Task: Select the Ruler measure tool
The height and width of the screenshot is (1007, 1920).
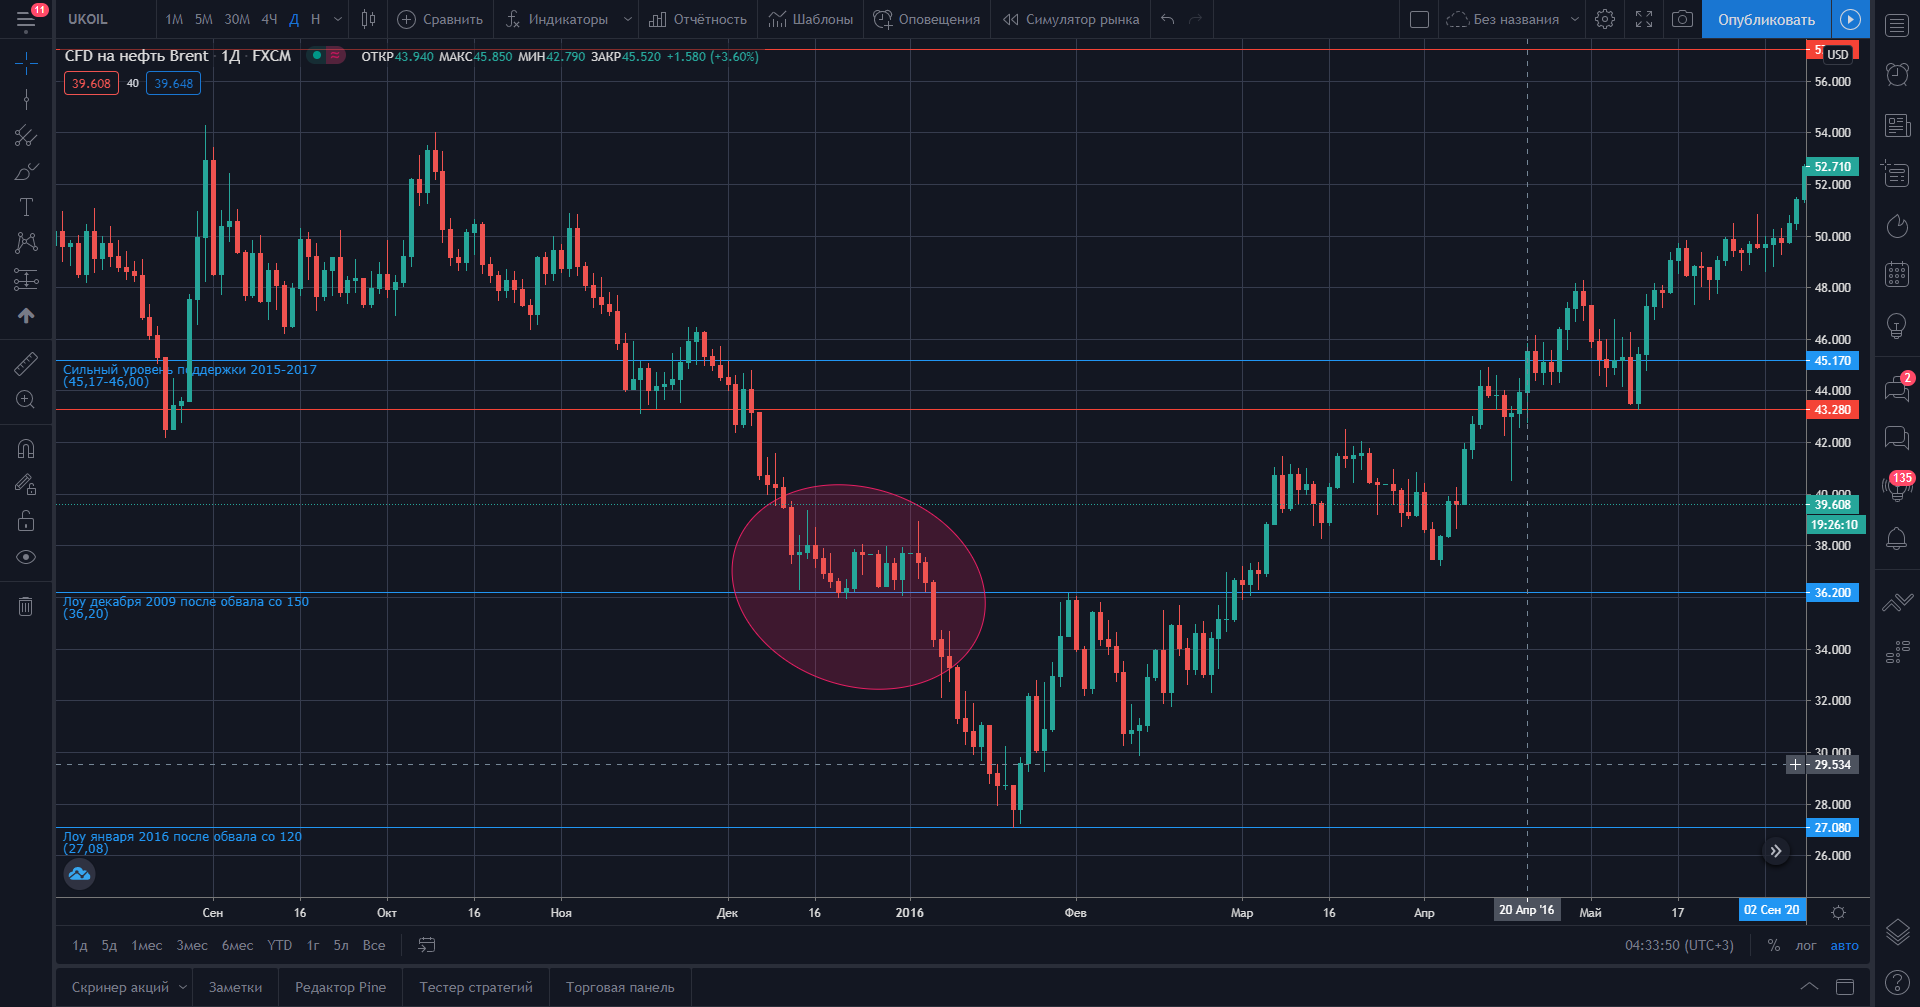Action: click(x=26, y=364)
